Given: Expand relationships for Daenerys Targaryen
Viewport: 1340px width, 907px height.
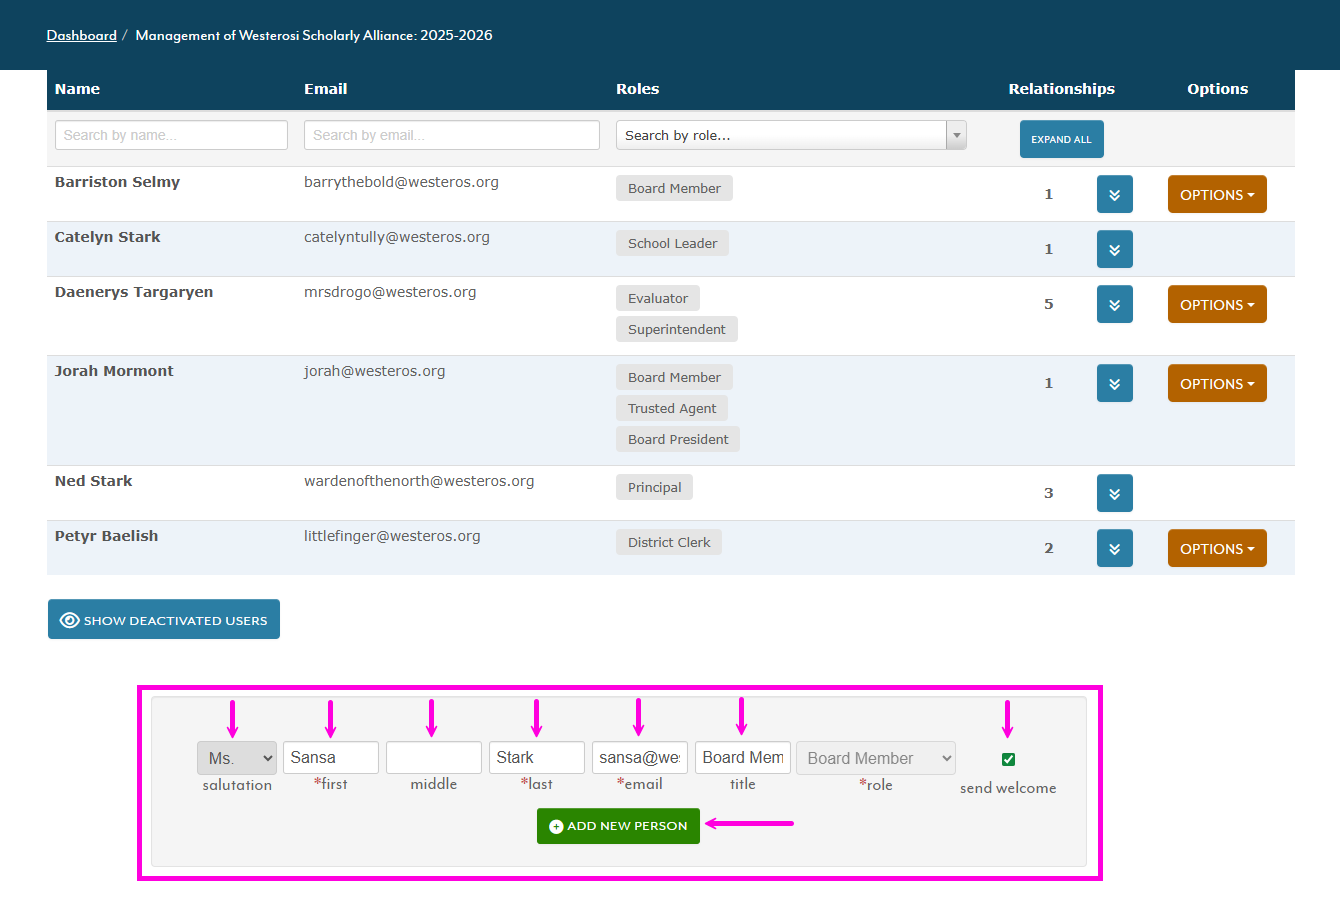Looking at the screenshot, I should tap(1114, 304).
